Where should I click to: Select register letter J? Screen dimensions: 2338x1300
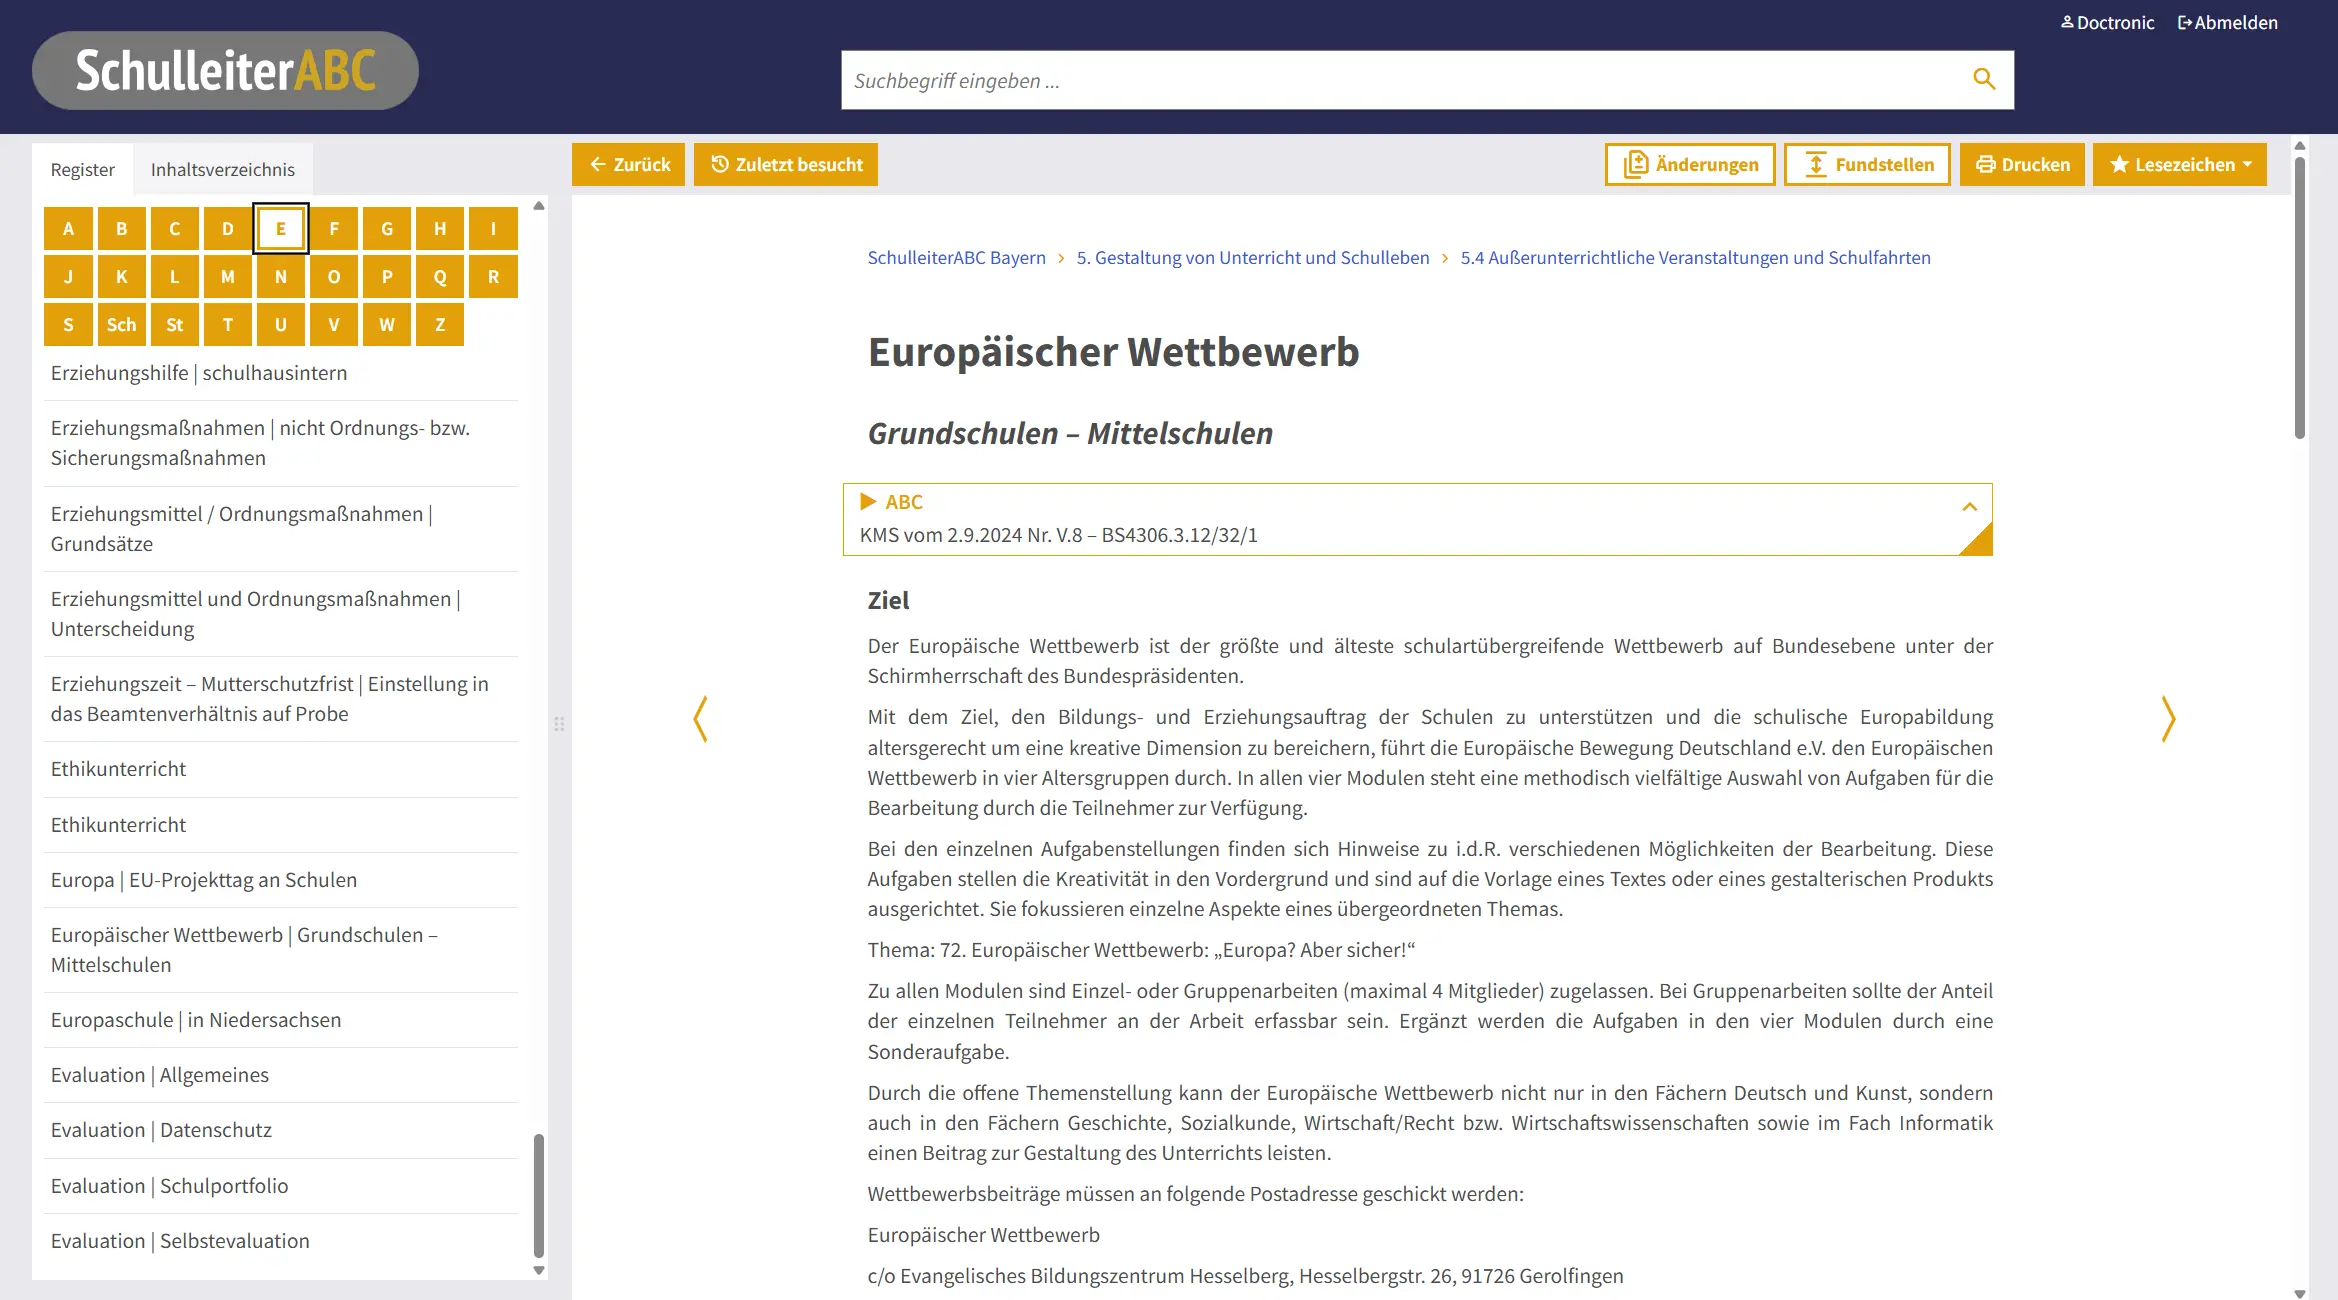click(x=68, y=276)
